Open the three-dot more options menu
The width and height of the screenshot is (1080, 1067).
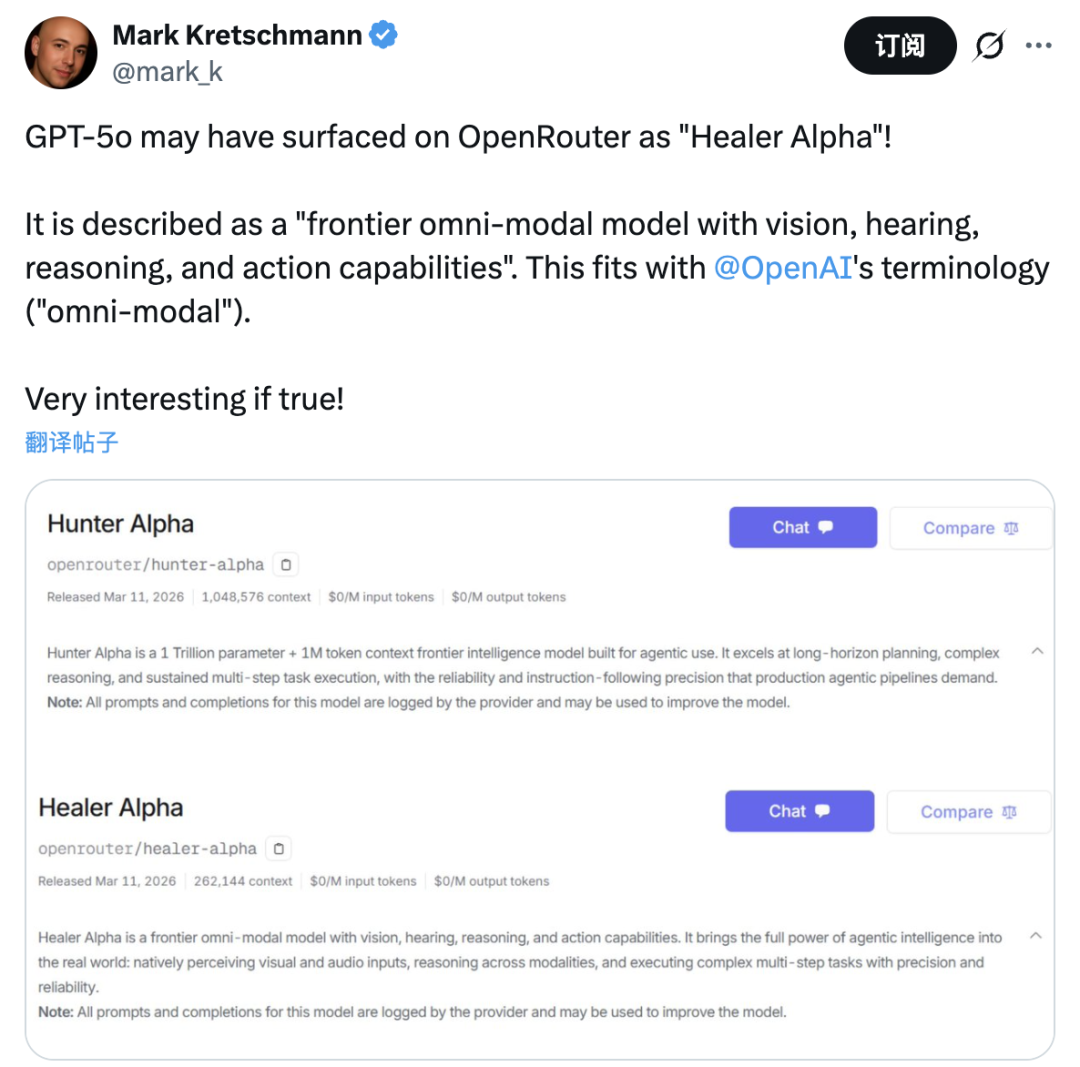(1039, 46)
